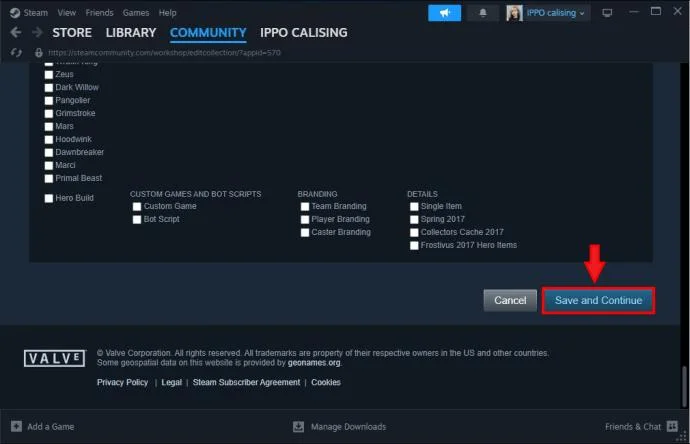Click Save and Continue
This screenshot has width=690, height=444.
[598, 301]
